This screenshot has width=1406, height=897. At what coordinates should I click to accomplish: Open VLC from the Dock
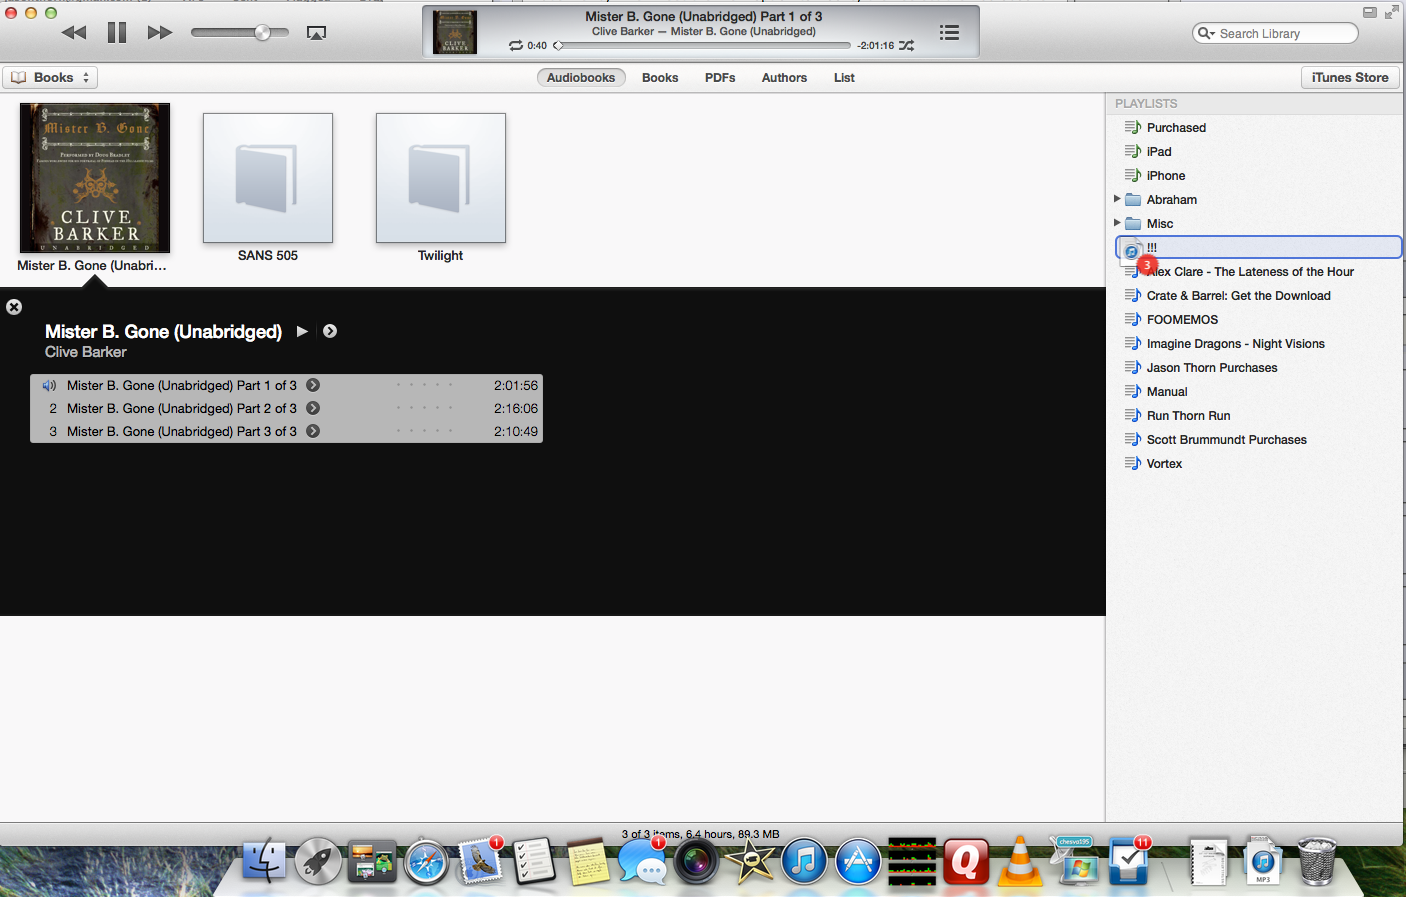(x=1020, y=861)
